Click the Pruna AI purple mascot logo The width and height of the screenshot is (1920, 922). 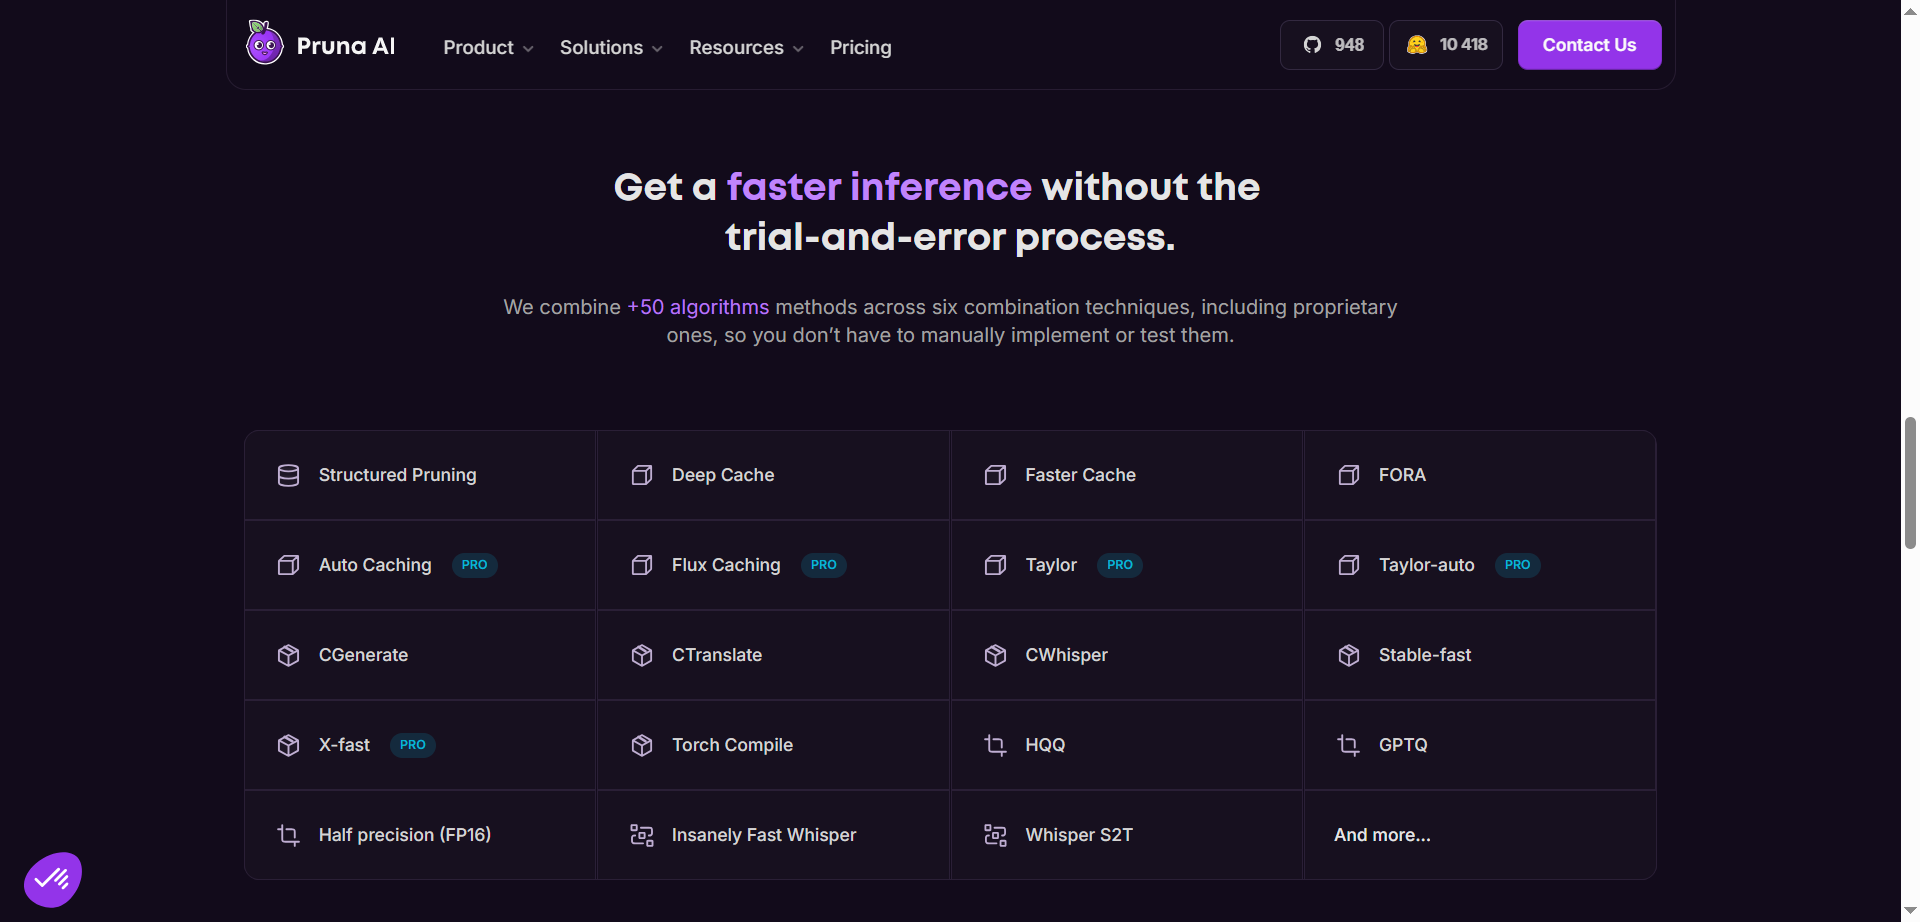click(x=263, y=42)
